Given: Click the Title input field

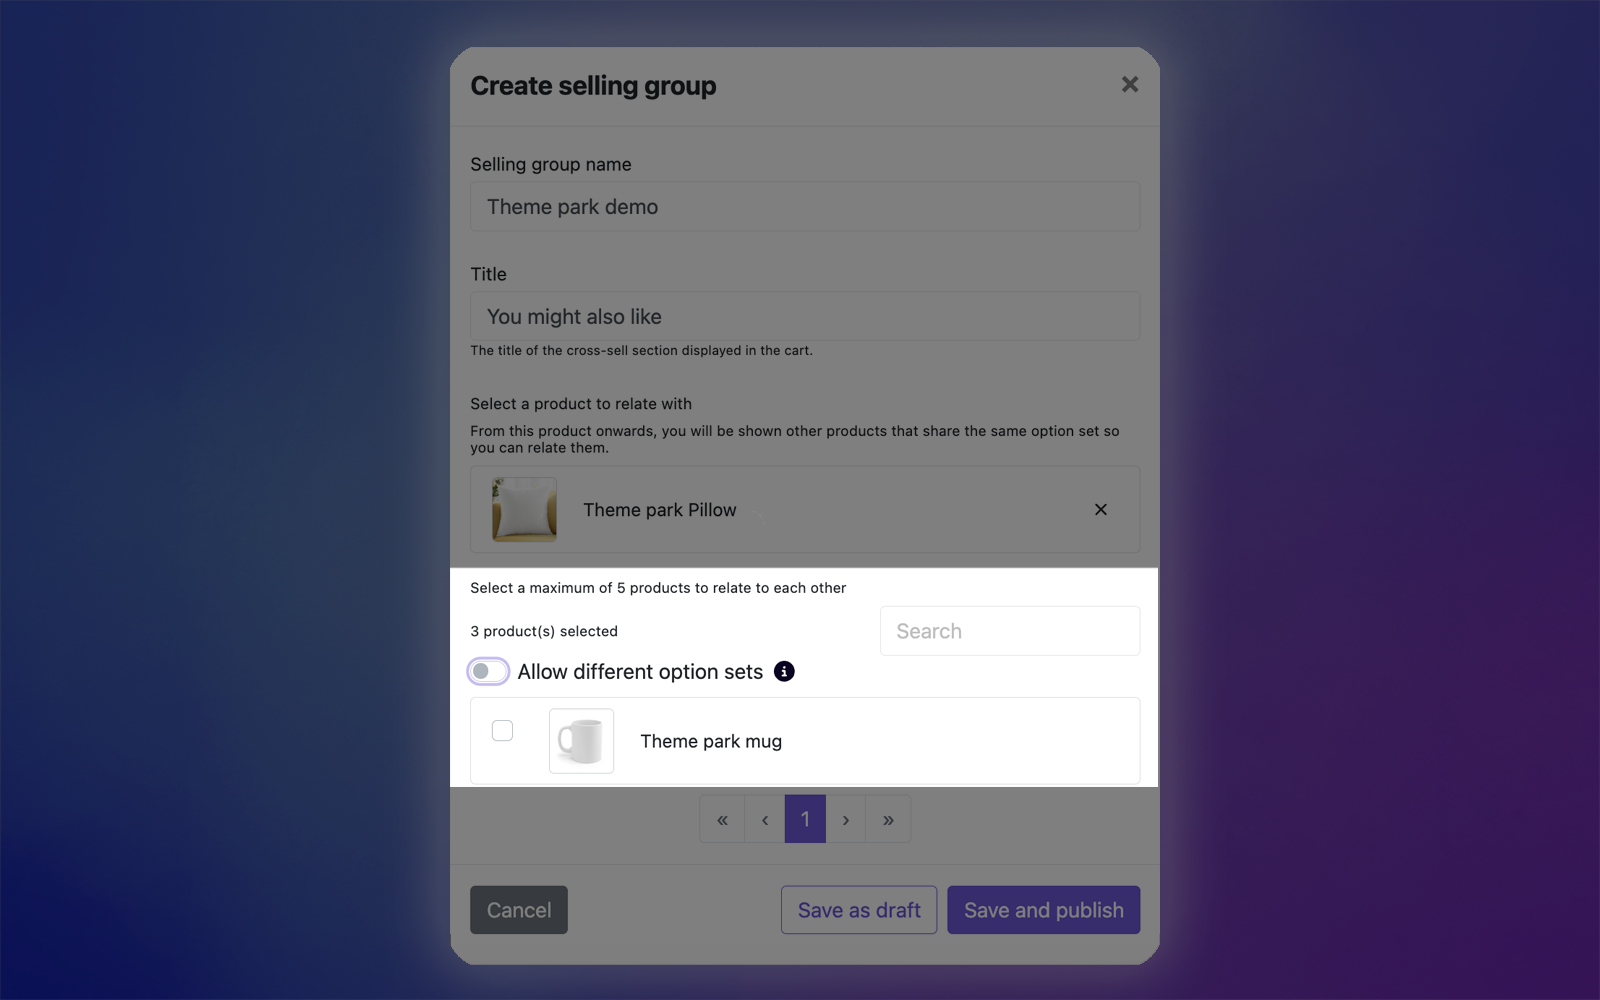Looking at the screenshot, I should point(805,316).
